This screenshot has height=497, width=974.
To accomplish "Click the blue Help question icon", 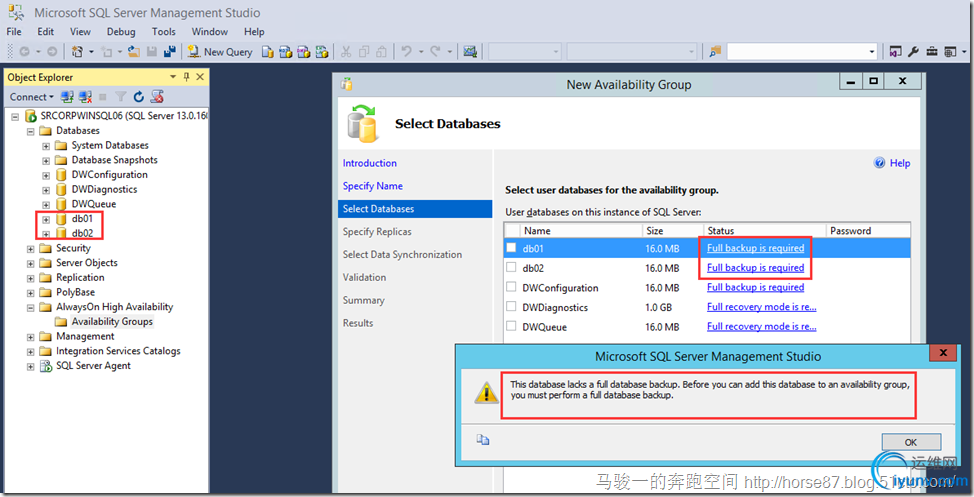I will [880, 163].
